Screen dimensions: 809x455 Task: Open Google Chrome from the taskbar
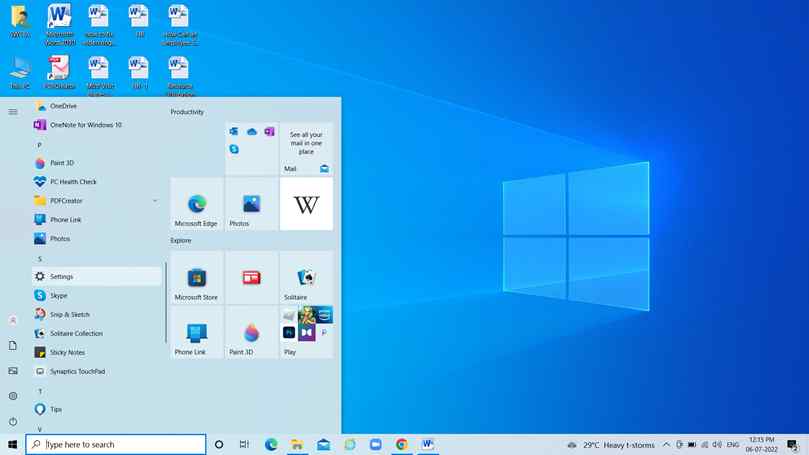(x=401, y=444)
